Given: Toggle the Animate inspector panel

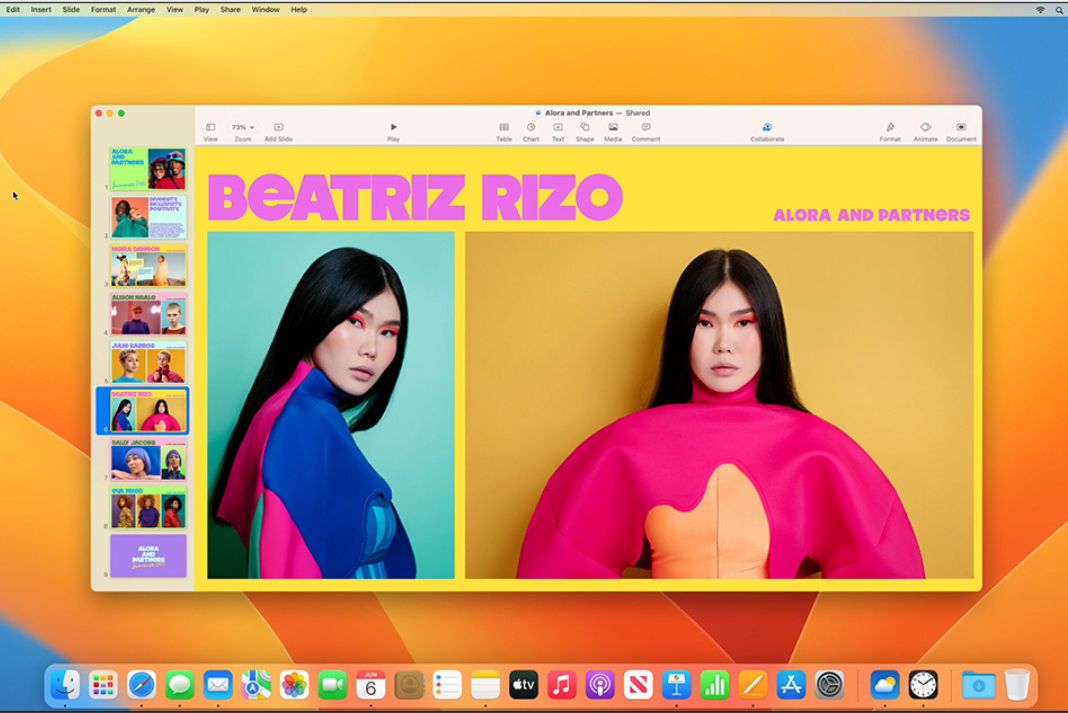Looking at the screenshot, I should 925,128.
